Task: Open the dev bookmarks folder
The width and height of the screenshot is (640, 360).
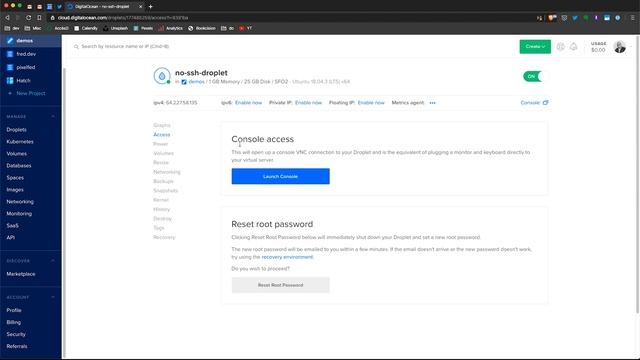Action: 11,28
